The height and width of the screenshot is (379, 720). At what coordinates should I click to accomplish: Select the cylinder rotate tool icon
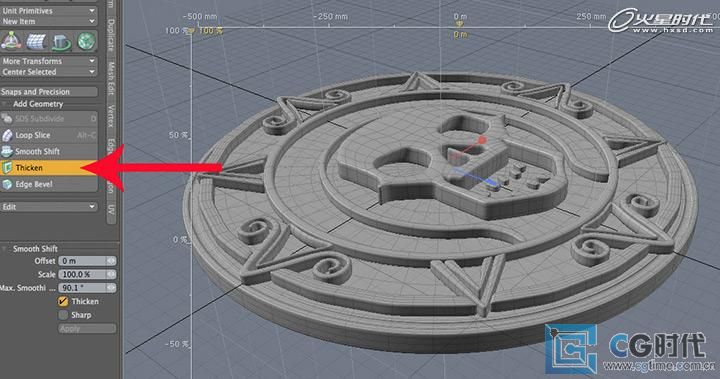pyautogui.click(x=61, y=41)
